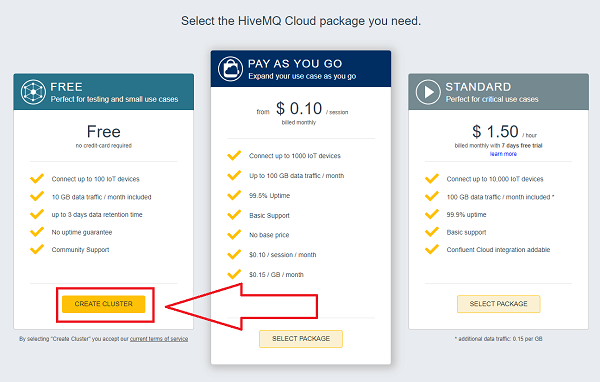Open the learn more link under Standard pricing
The height and width of the screenshot is (382, 600).
(x=503, y=154)
